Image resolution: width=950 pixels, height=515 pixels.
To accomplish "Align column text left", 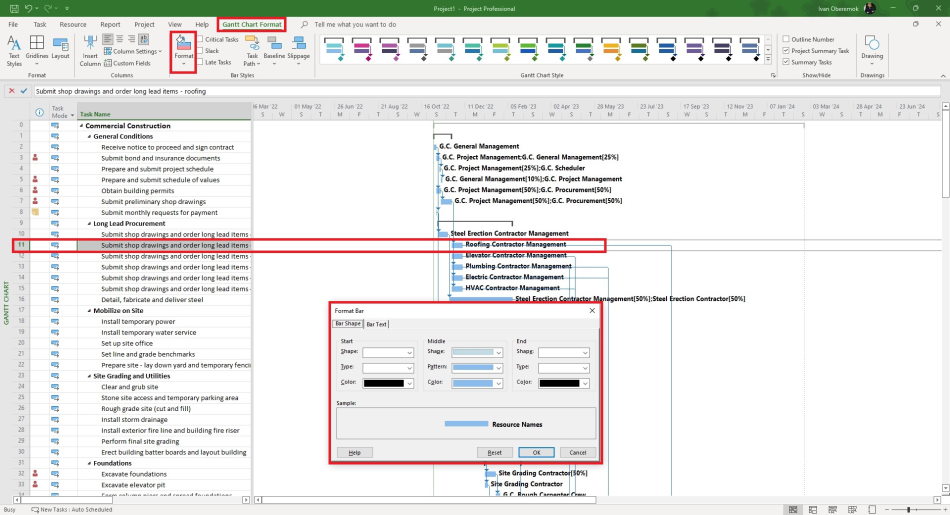I will [x=108, y=39].
